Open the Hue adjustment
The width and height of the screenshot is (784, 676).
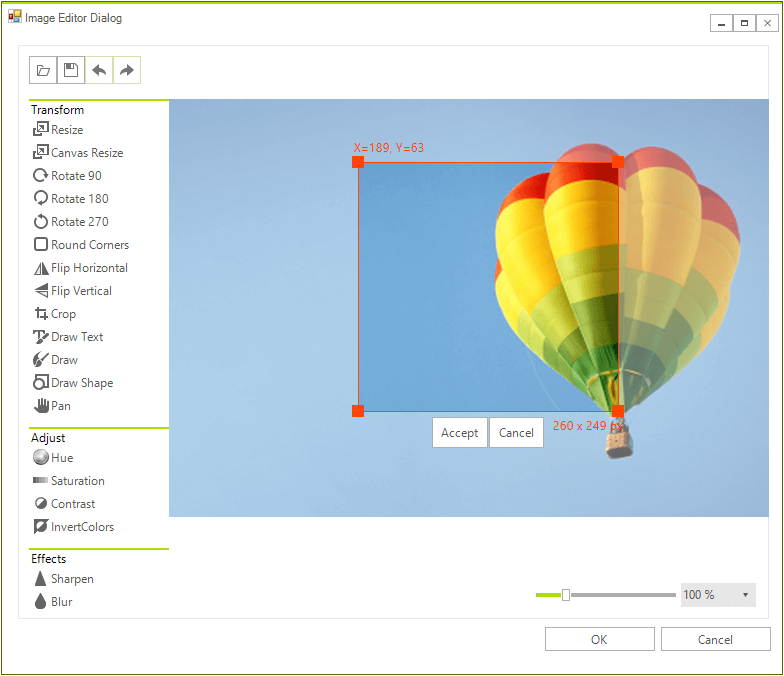[53, 458]
